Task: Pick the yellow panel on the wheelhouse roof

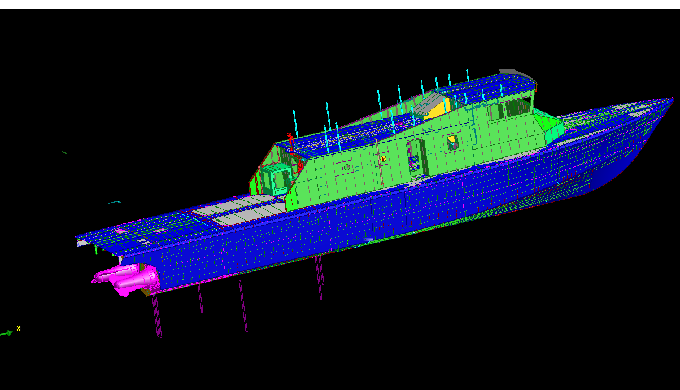Action: [438, 109]
